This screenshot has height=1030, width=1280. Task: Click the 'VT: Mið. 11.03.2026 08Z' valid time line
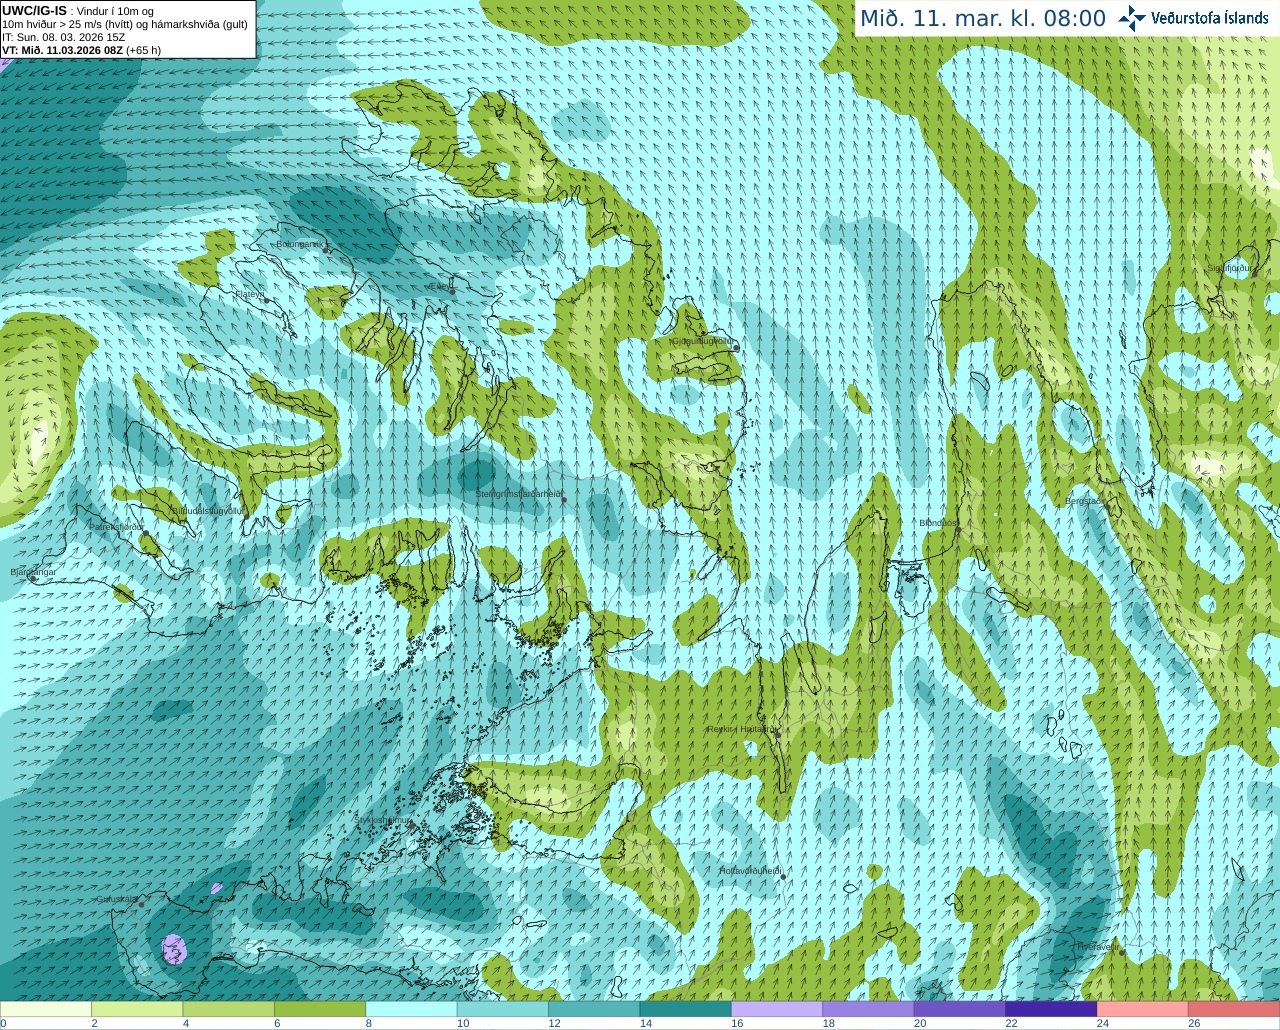pos(81,50)
